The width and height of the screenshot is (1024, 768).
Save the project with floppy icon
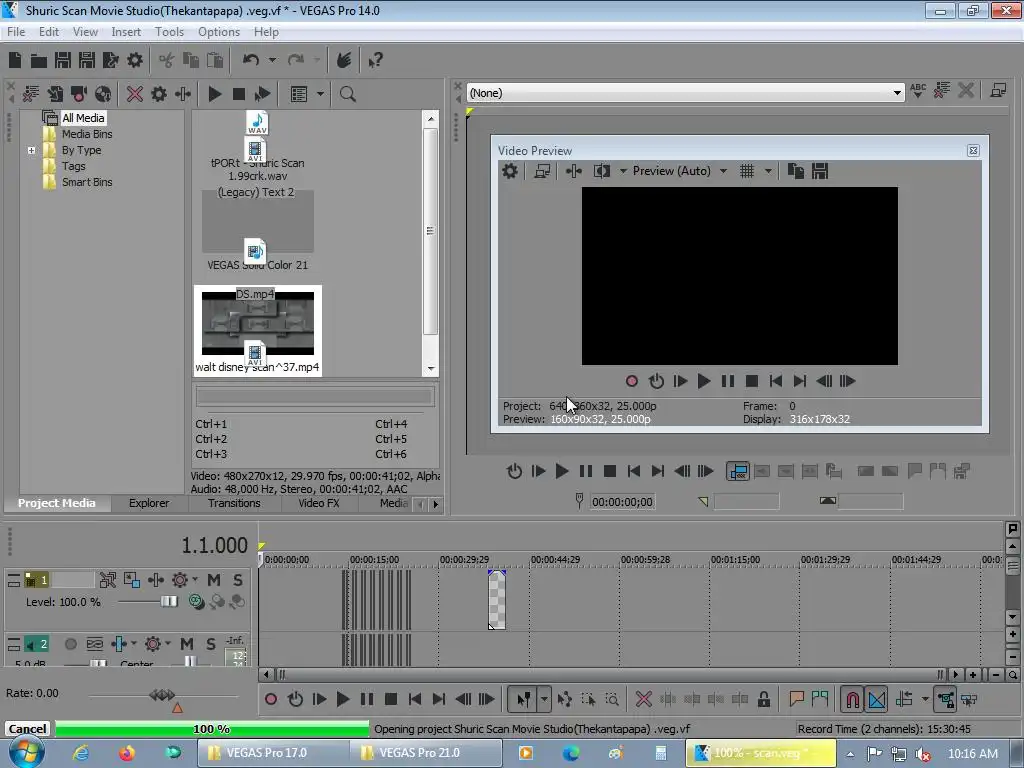[63, 60]
